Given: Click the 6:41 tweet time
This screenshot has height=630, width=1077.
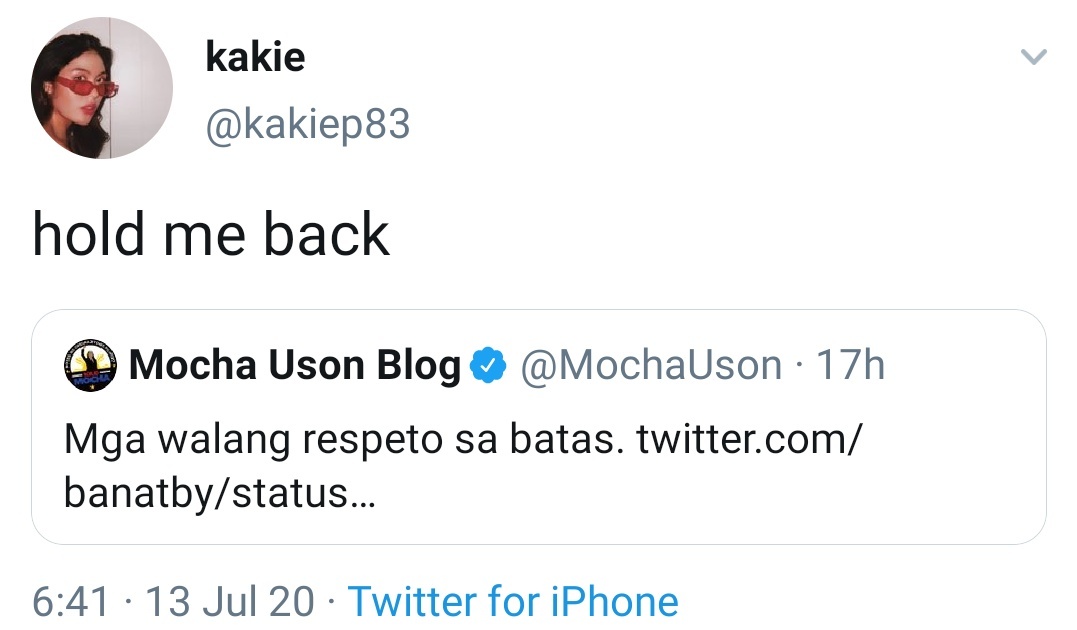Looking at the screenshot, I should 70,602.
